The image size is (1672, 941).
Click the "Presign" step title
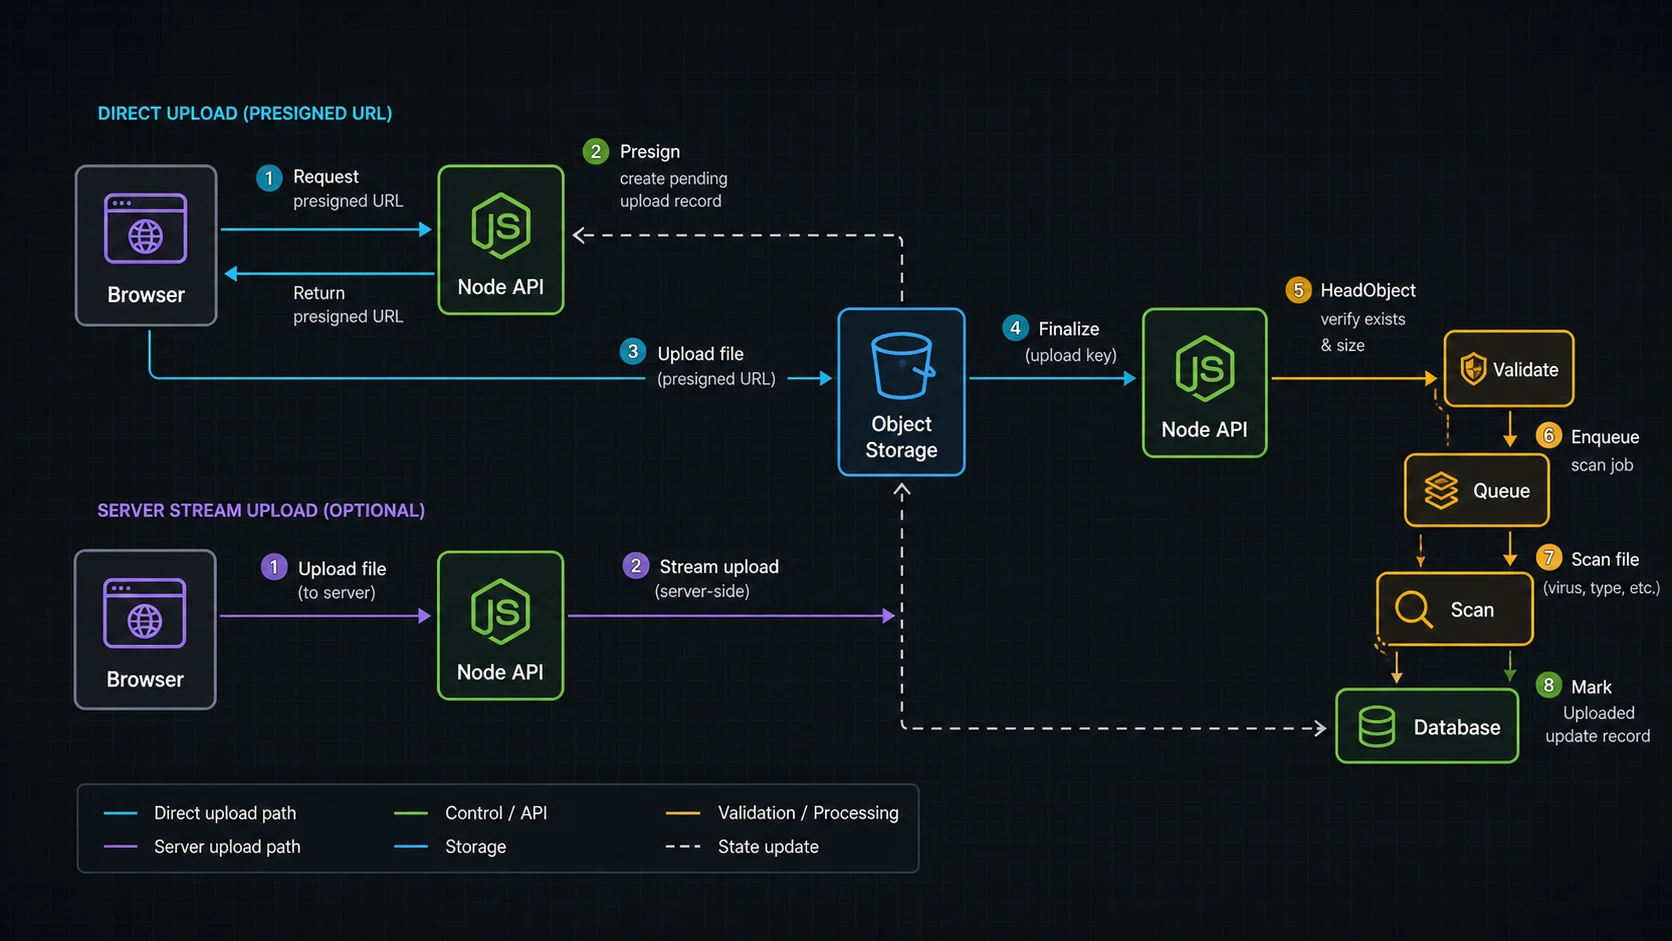tap(650, 151)
